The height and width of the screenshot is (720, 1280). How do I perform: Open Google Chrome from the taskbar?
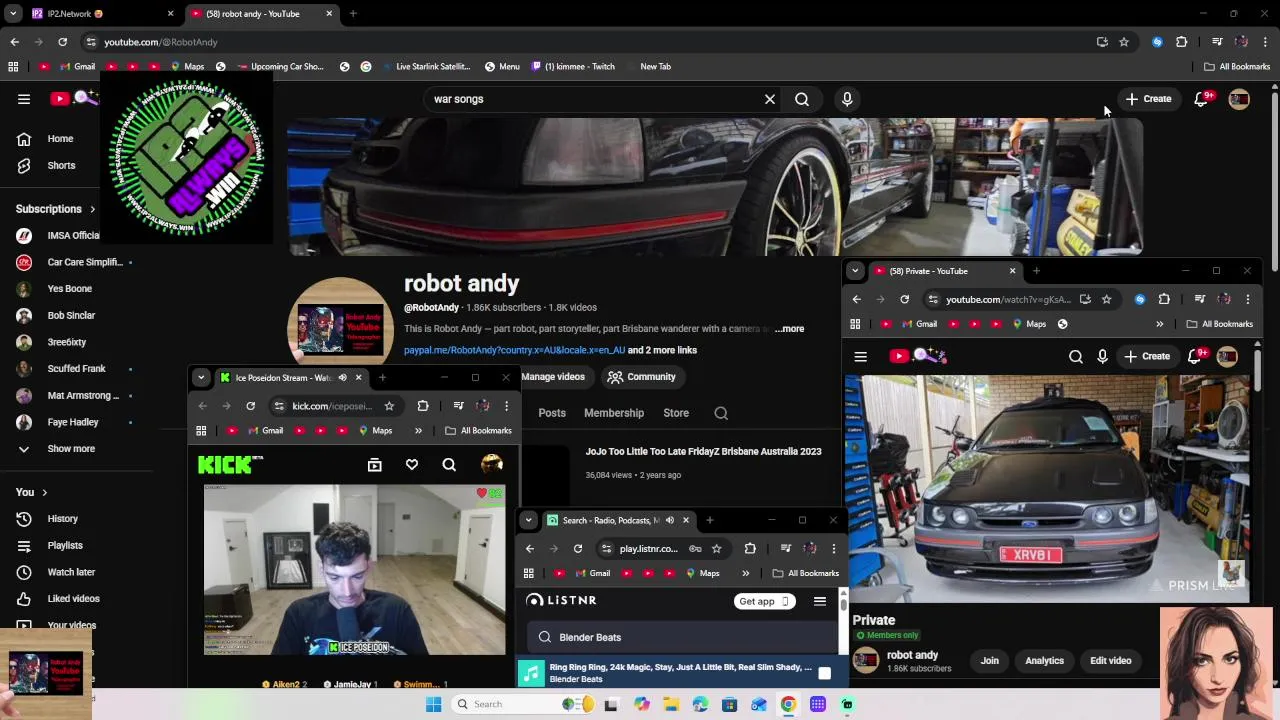pyautogui.click(x=788, y=705)
